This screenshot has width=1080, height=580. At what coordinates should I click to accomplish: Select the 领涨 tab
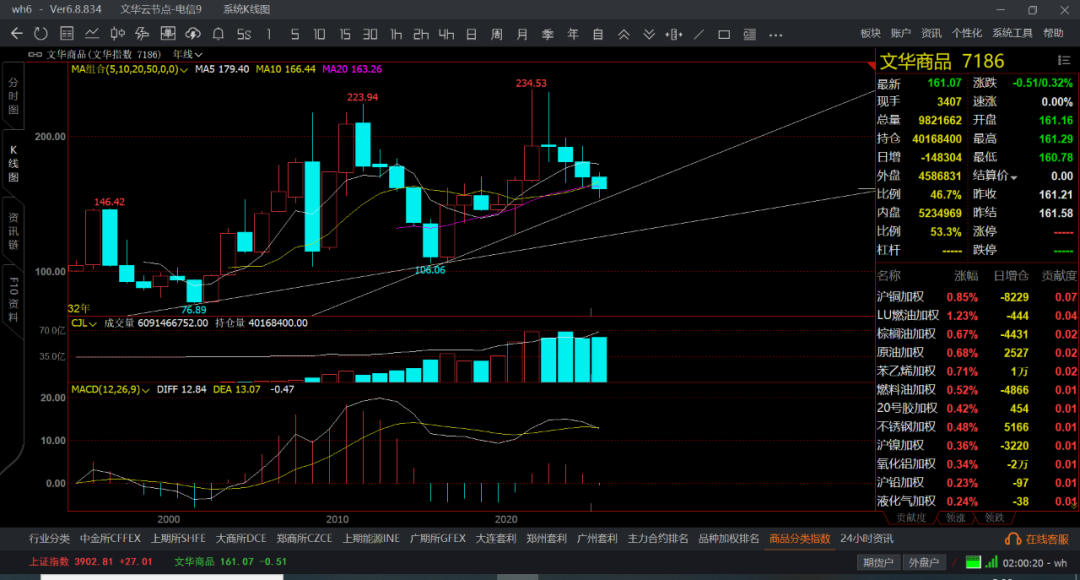pos(955,518)
